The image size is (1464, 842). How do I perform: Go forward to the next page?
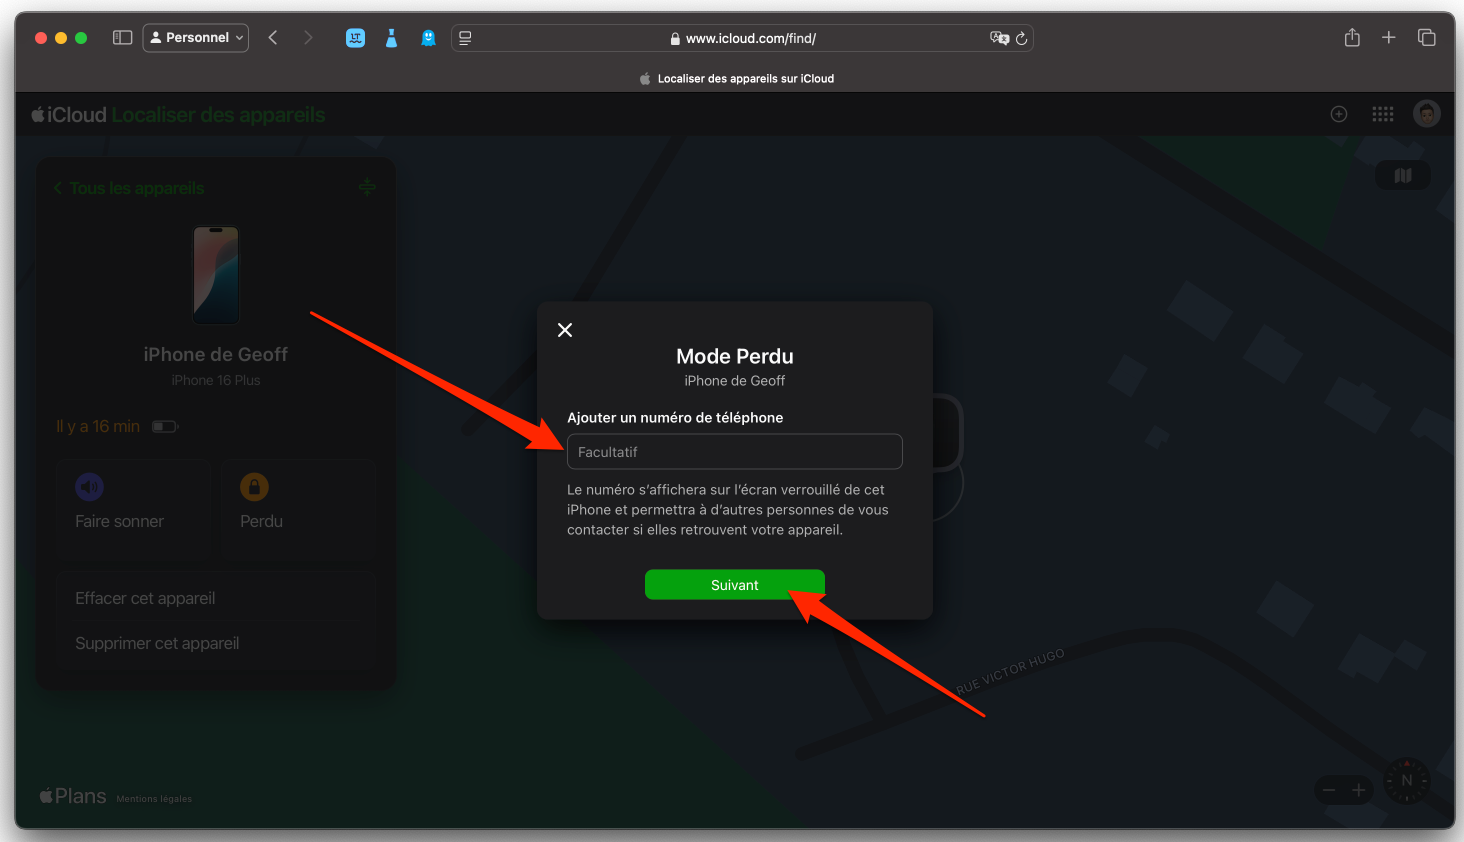click(x=308, y=38)
